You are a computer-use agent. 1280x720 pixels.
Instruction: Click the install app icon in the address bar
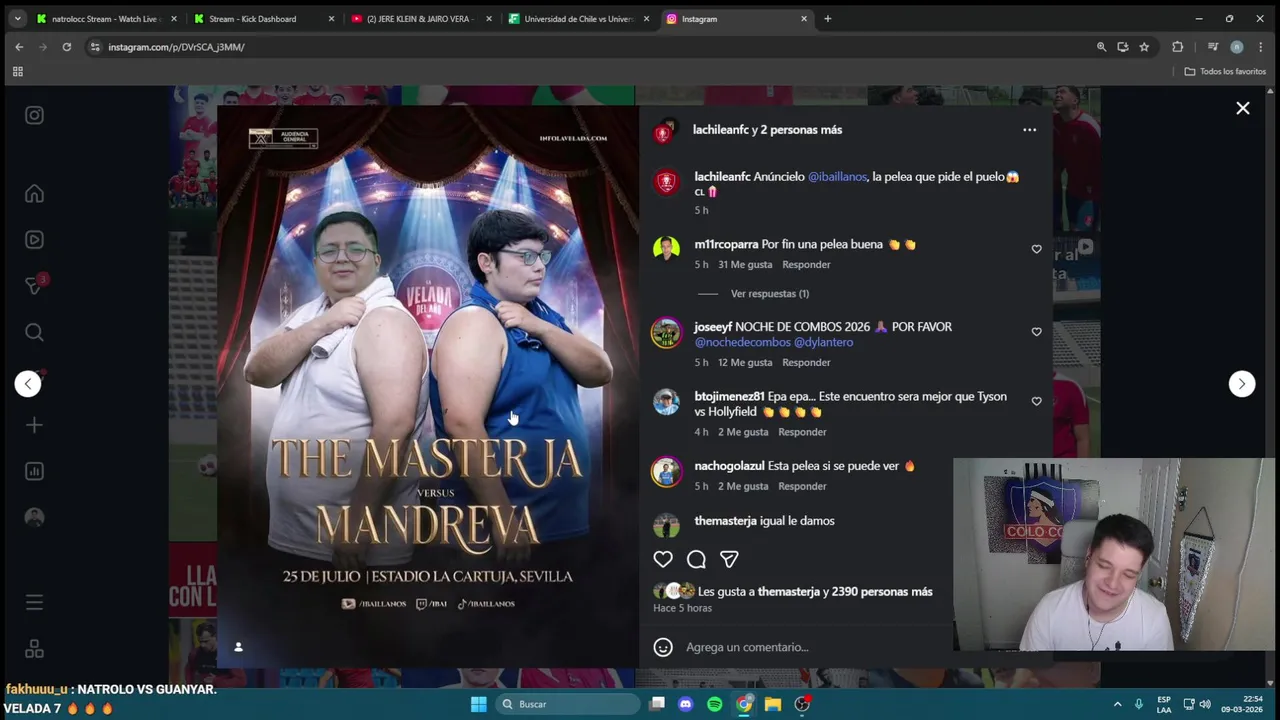pos(1123,47)
